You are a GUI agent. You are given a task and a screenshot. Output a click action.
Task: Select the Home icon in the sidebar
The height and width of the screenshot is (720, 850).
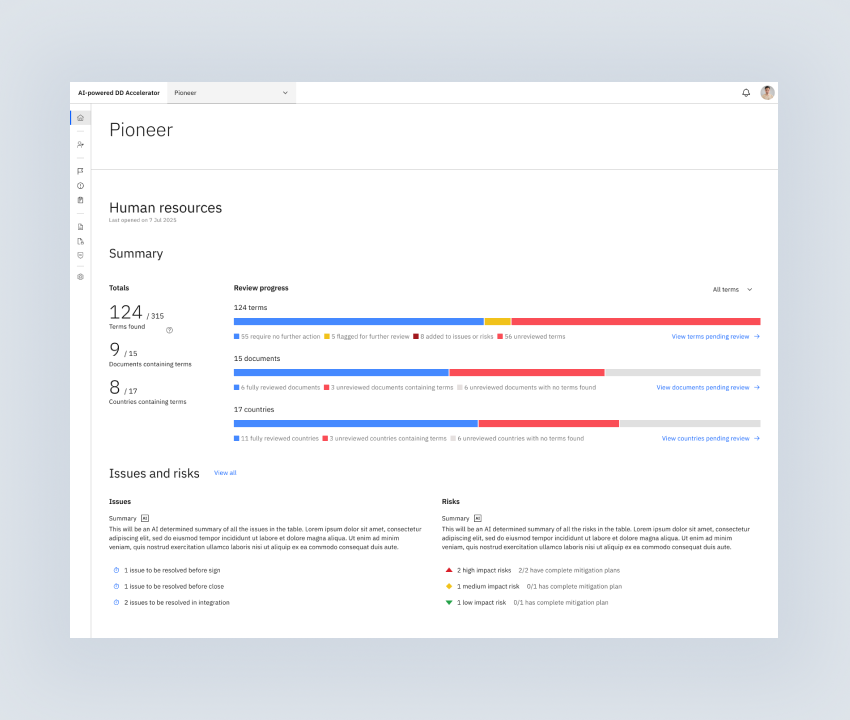(x=80, y=118)
